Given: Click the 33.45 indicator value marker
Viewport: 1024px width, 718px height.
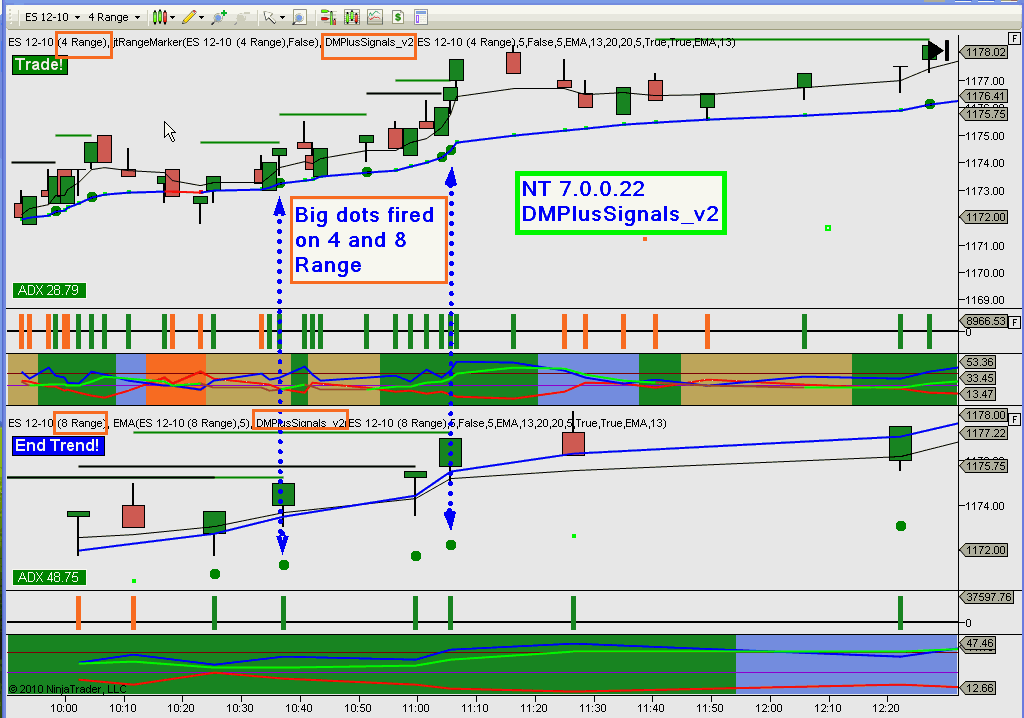Looking at the screenshot, I should click(977, 378).
